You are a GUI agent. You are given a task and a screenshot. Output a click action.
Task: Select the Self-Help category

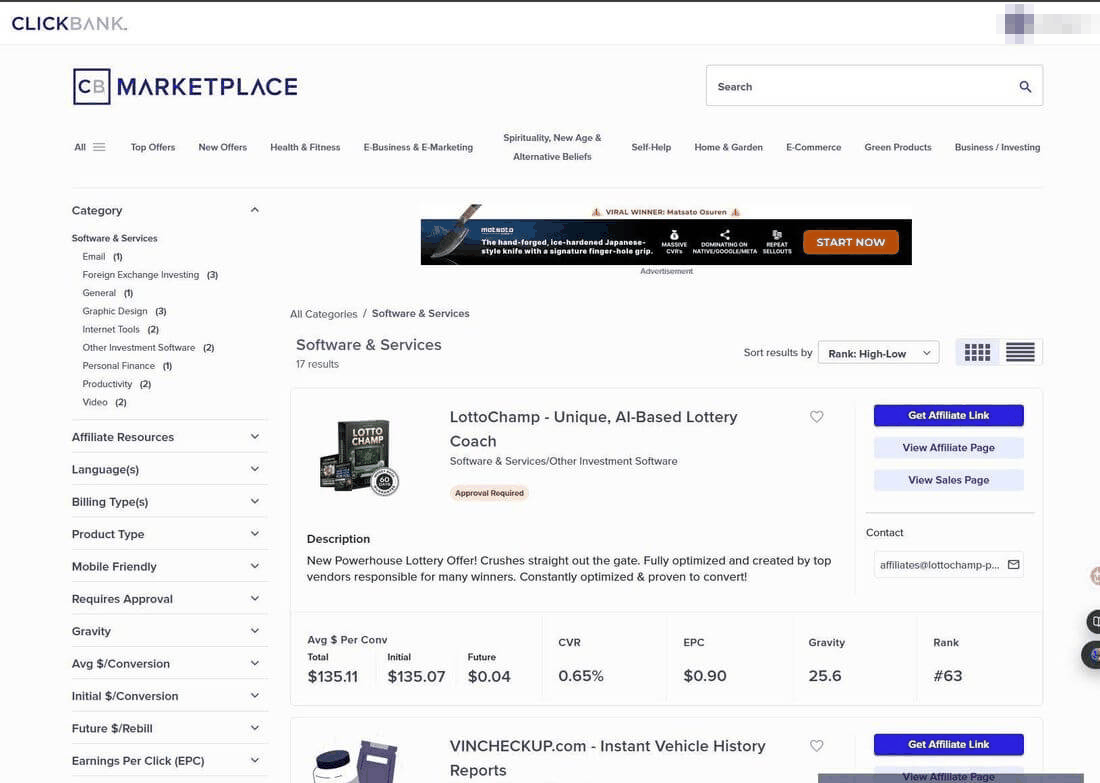(x=651, y=147)
